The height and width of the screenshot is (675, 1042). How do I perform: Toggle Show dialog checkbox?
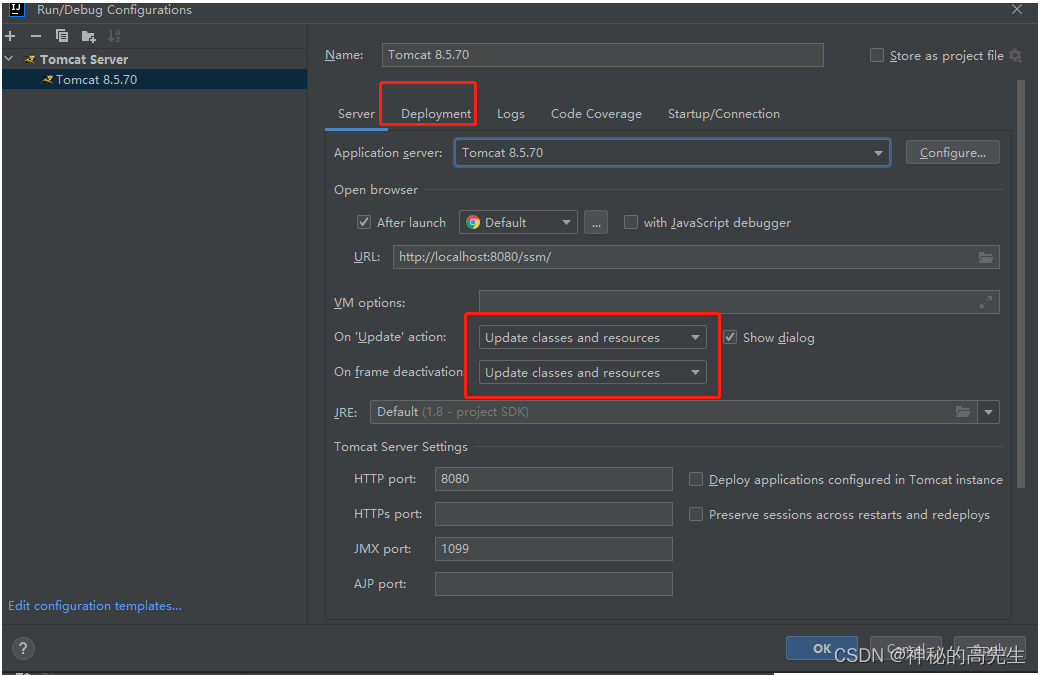click(730, 337)
